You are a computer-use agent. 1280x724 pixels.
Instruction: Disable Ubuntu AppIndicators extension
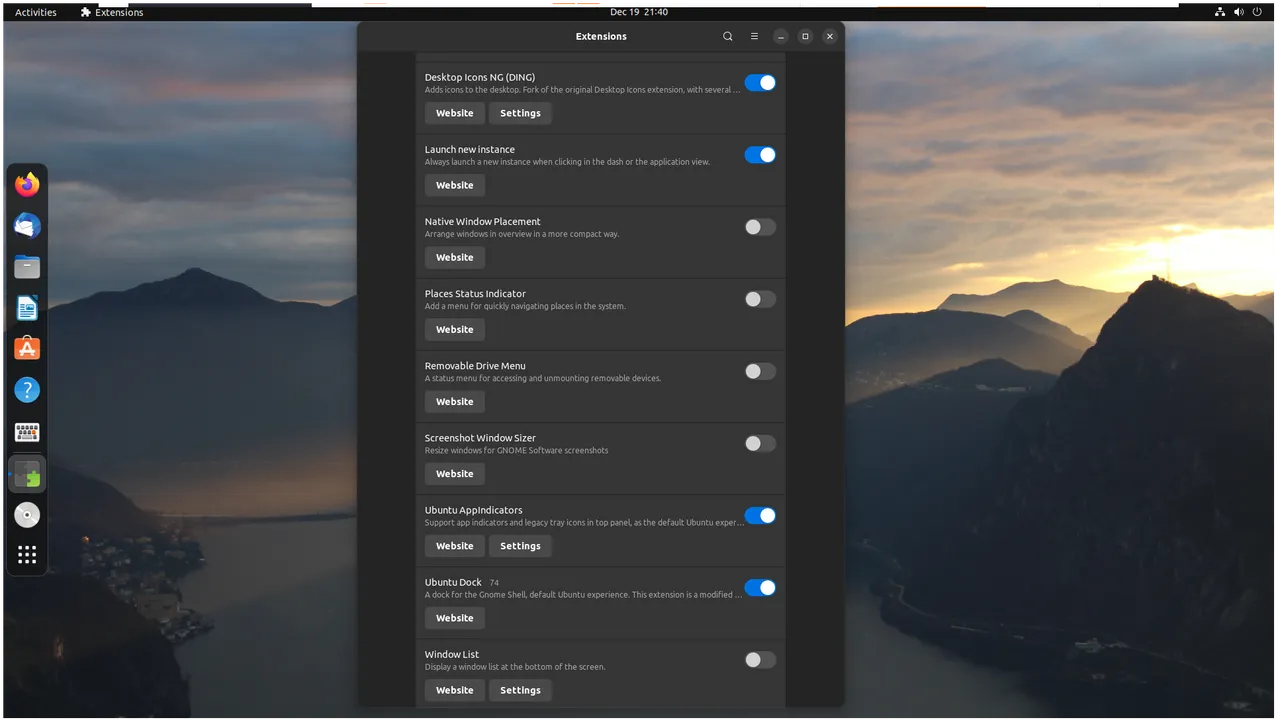pyautogui.click(x=760, y=516)
